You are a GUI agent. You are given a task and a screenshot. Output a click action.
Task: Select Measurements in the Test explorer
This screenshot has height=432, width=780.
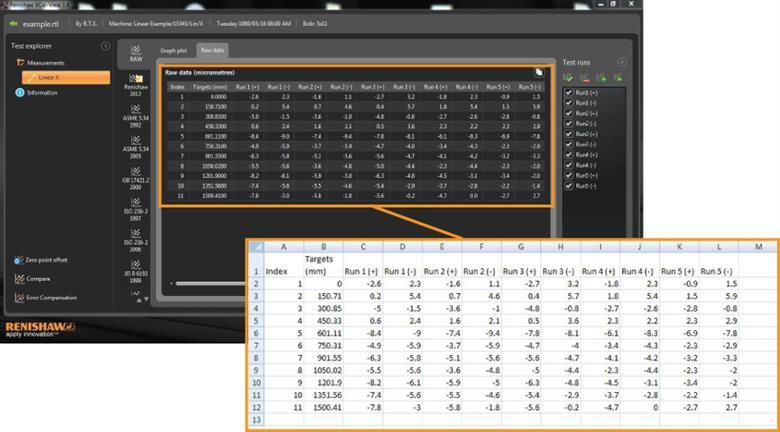(40, 63)
